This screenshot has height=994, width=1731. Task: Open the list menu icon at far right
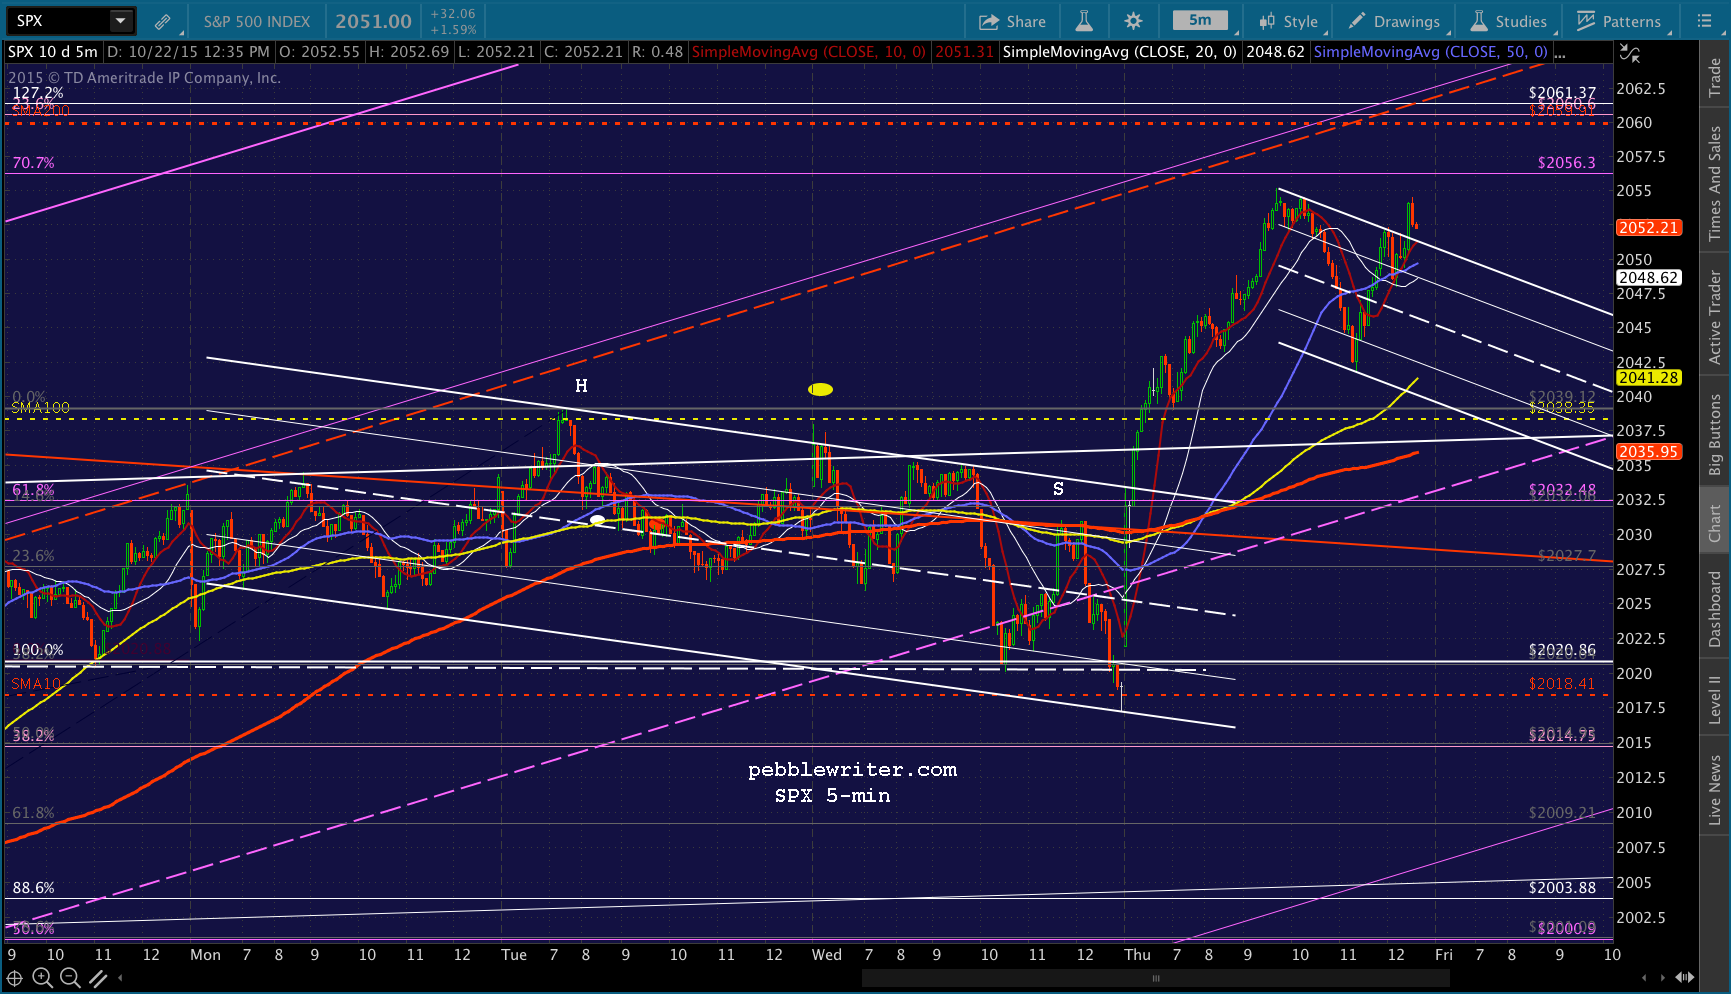coord(1704,21)
